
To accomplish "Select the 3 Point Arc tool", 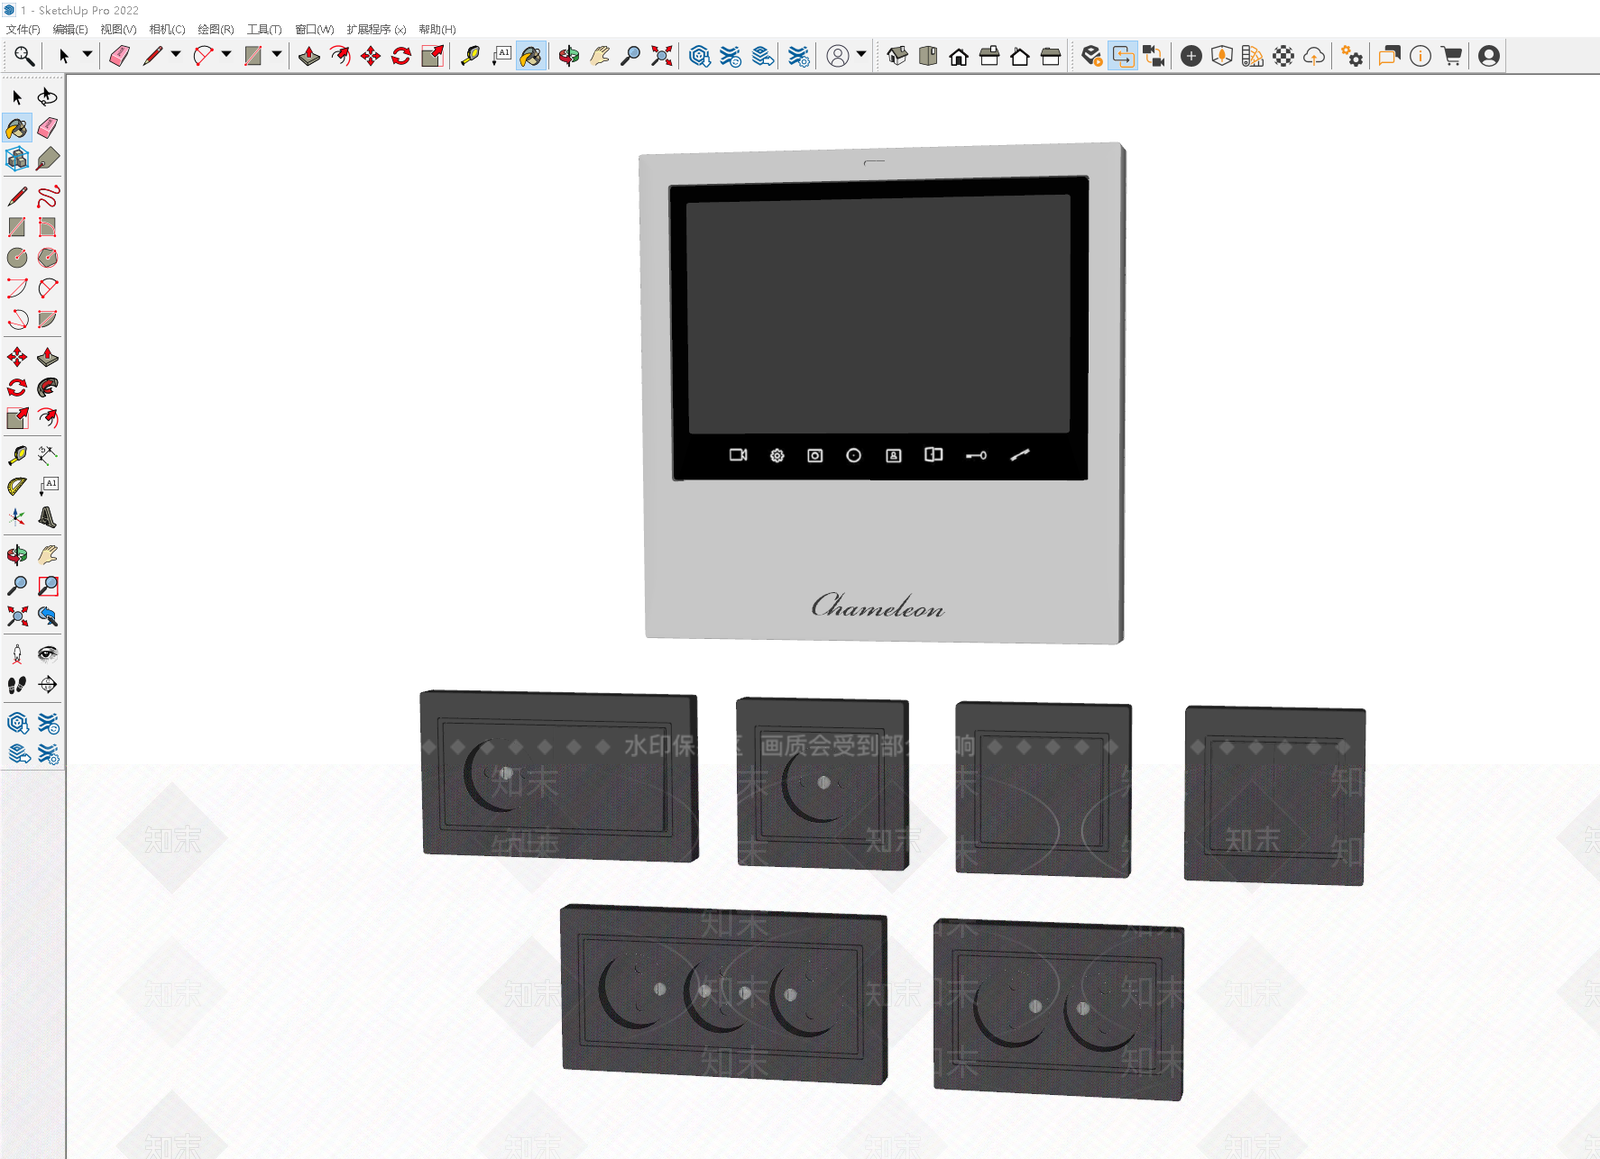I will (x=17, y=320).
